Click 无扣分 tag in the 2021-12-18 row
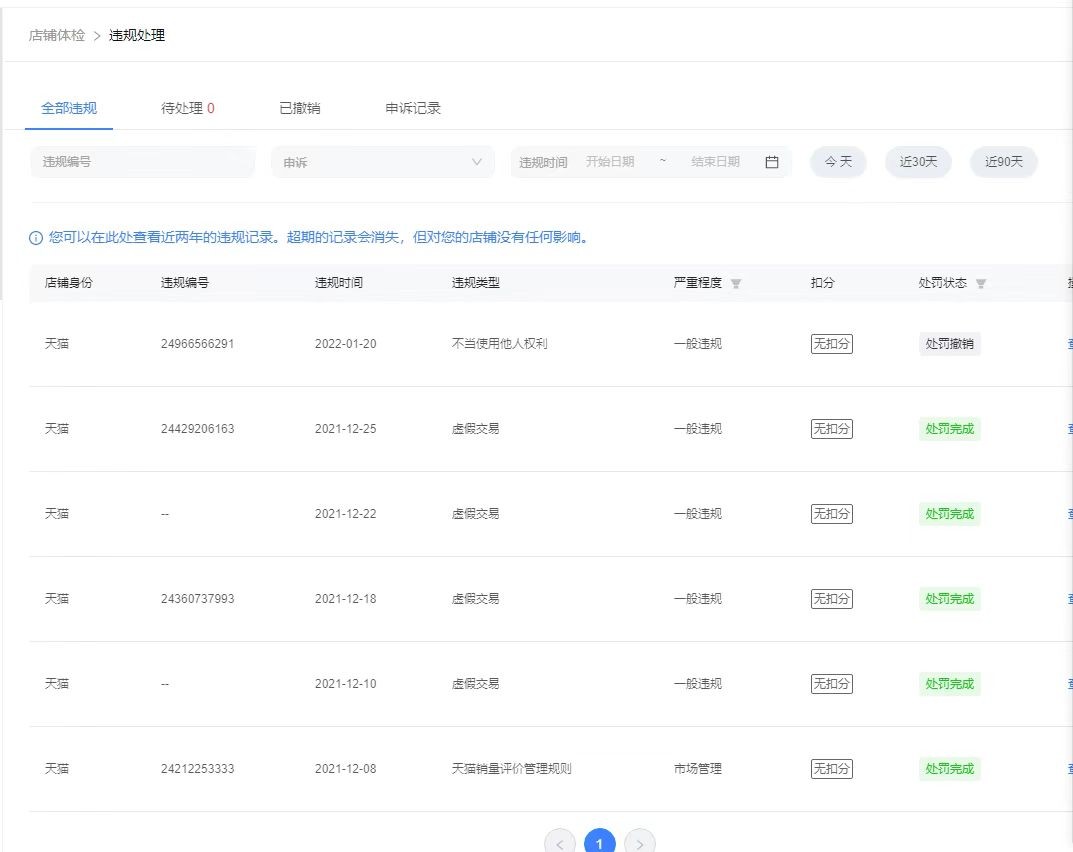The width and height of the screenshot is (1073, 852). pos(831,599)
